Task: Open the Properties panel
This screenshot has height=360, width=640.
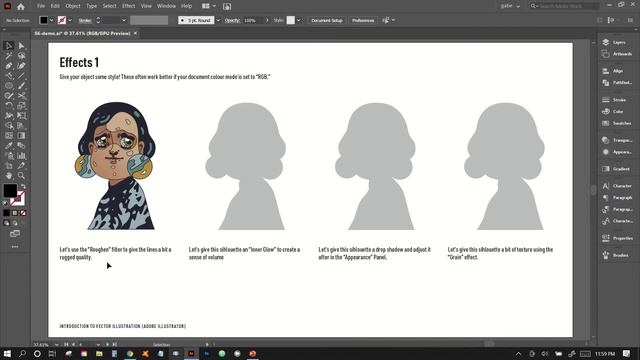Action: (x=617, y=238)
